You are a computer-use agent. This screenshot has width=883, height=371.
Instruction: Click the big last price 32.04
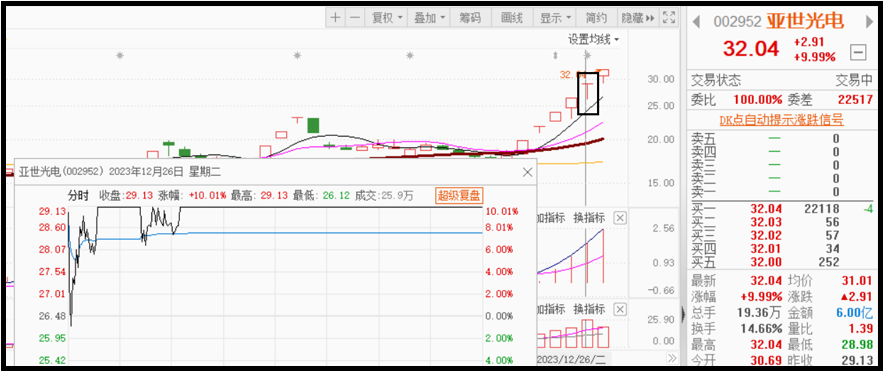pyautogui.click(x=751, y=48)
